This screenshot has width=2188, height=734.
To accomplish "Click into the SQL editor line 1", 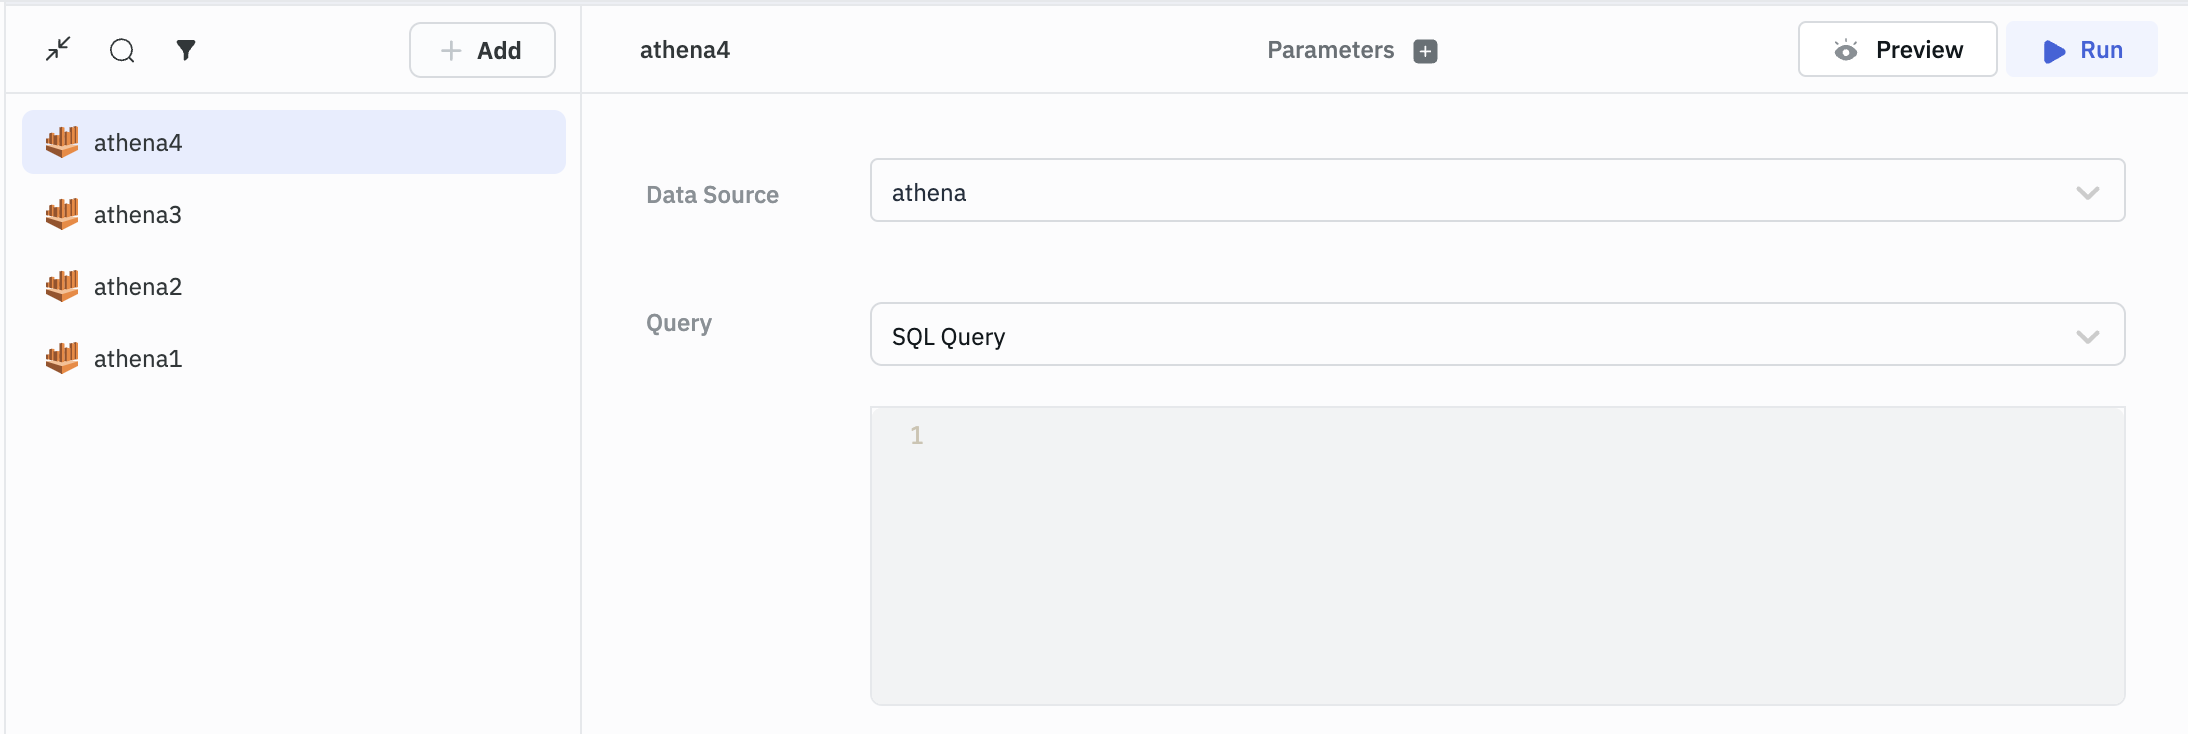I will [1500, 436].
